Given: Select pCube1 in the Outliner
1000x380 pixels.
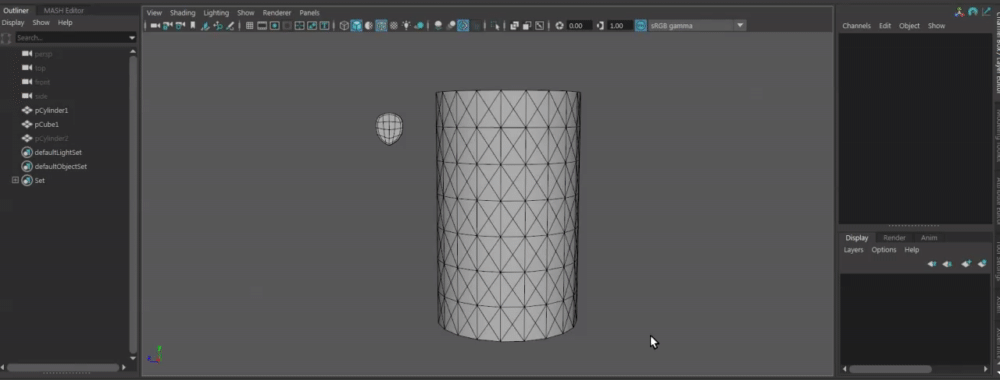Looking at the screenshot, I should click(x=47, y=124).
